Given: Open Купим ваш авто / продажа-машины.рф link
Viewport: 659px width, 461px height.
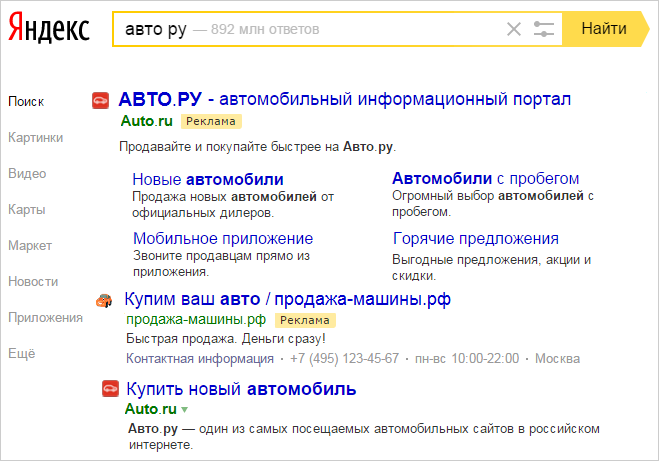Looking at the screenshot, I should (287, 300).
